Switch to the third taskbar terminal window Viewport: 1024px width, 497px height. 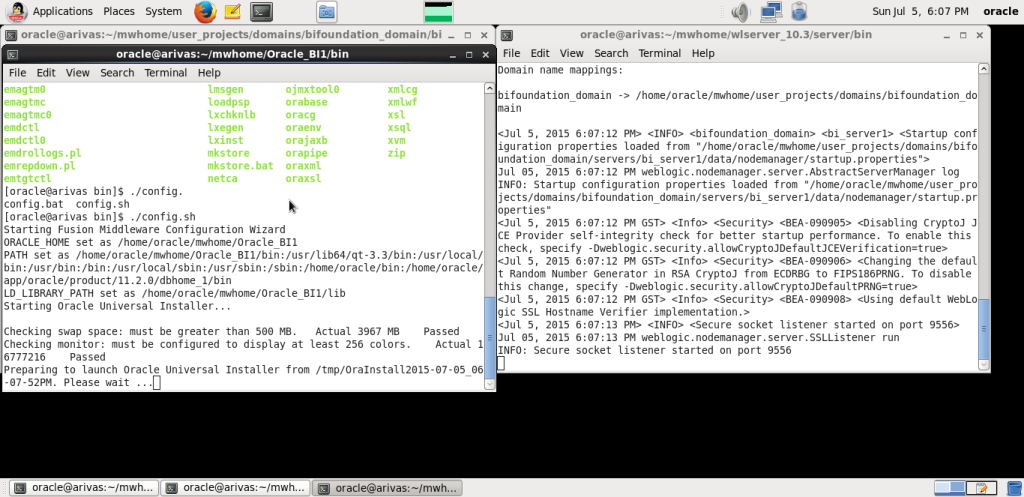point(387,487)
